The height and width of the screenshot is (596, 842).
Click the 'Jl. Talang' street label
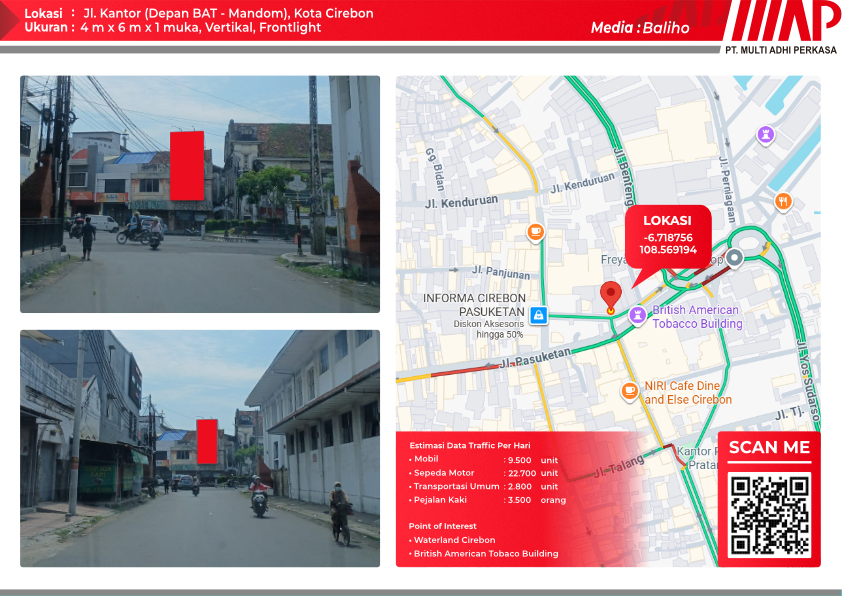click(x=619, y=468)
